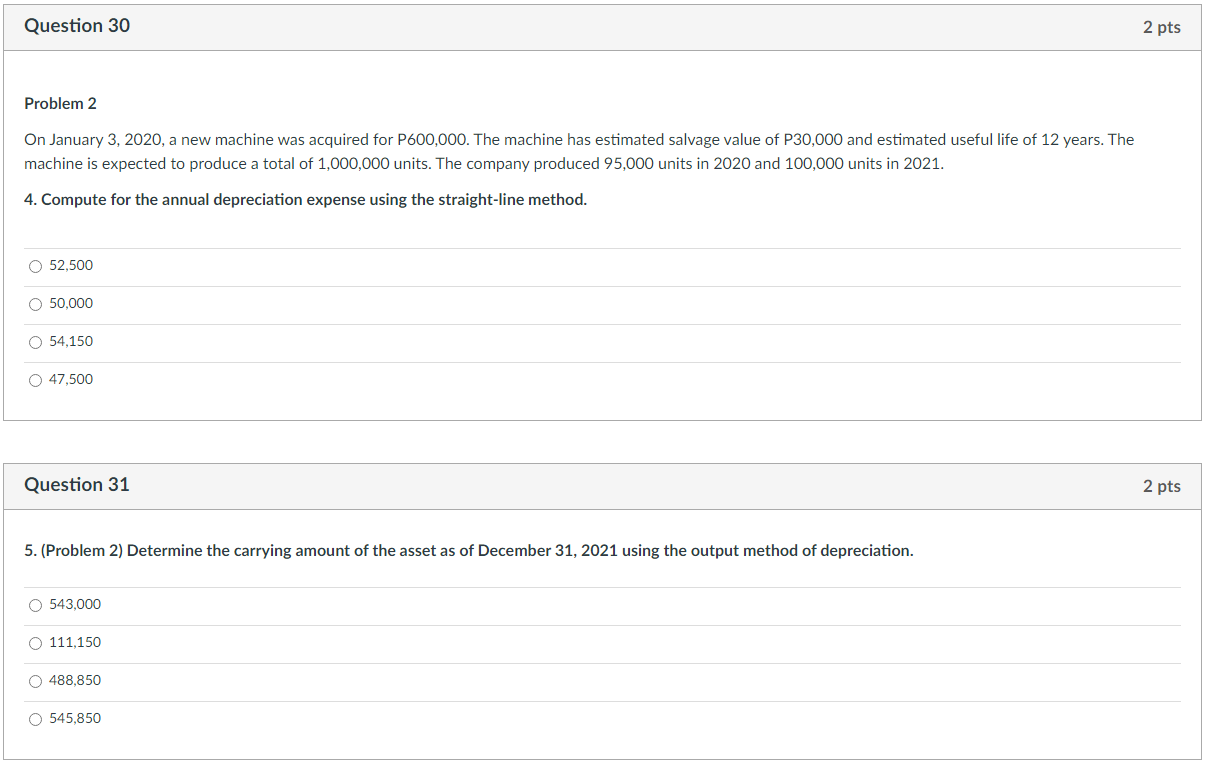
Task: Click the Question 30 header title
Action: [x=77, y=26]
